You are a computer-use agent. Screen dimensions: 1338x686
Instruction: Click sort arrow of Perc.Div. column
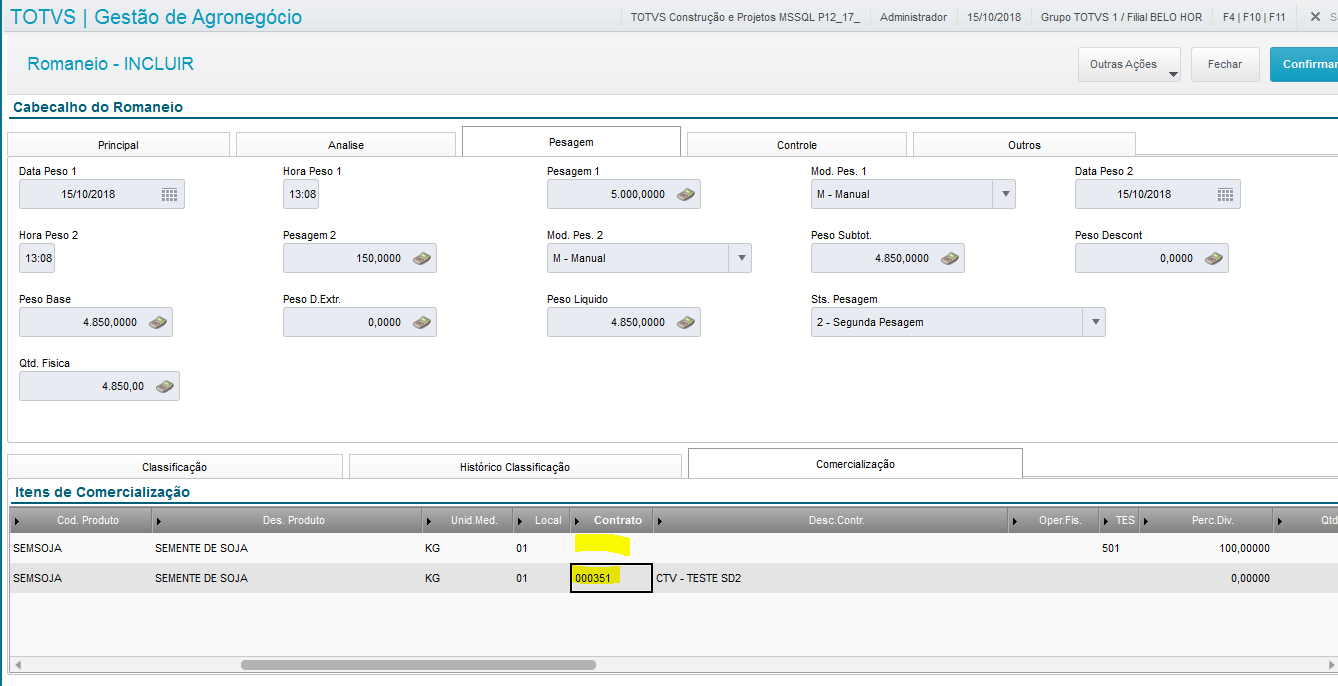[x=1146, y=521]
